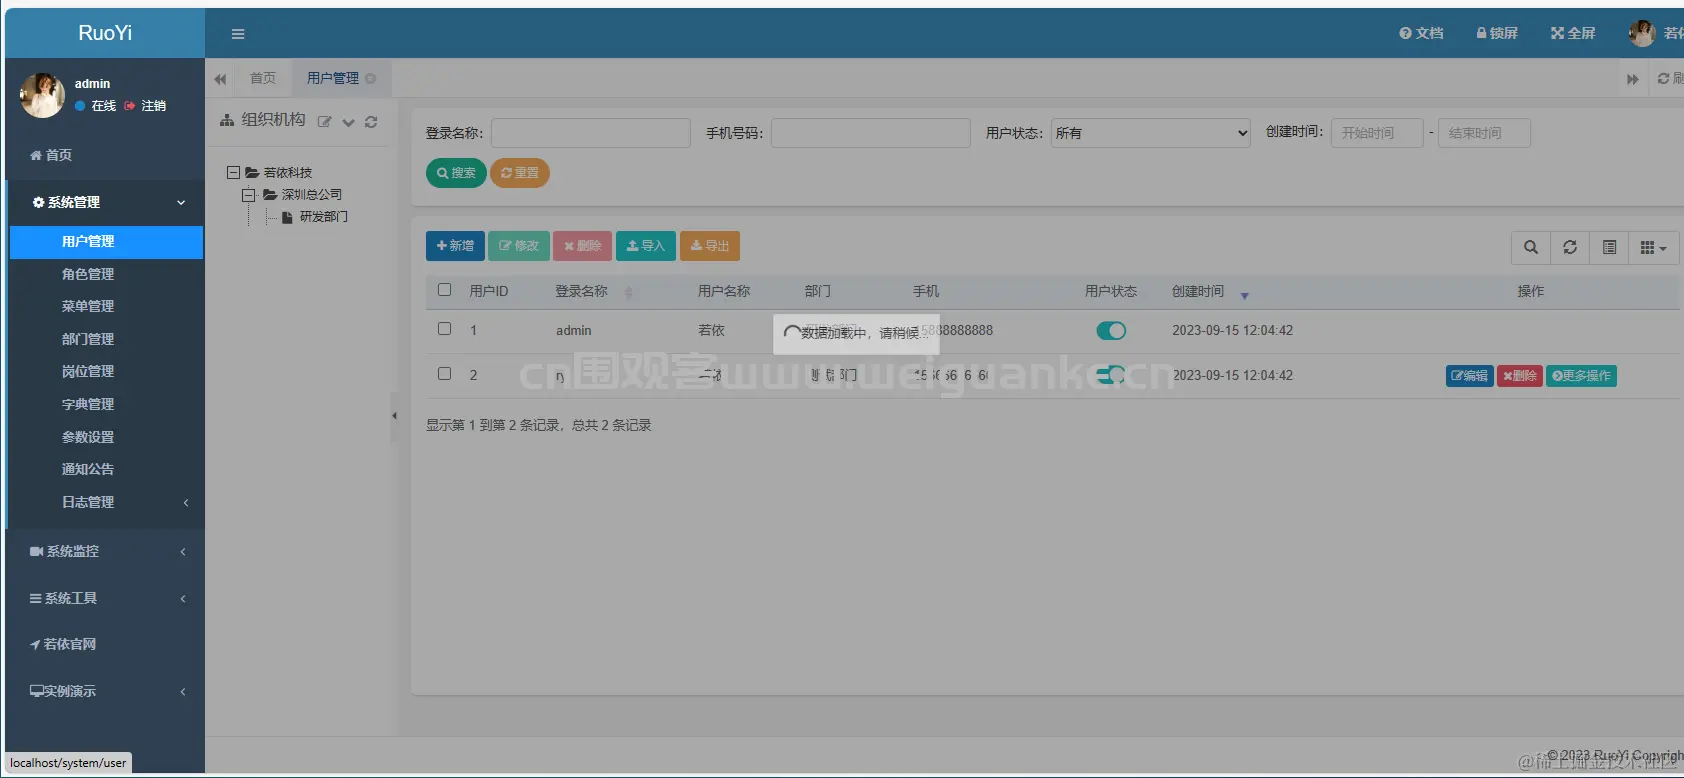
Task: Click the 新增 add button
Action: (x=455, y=246)
